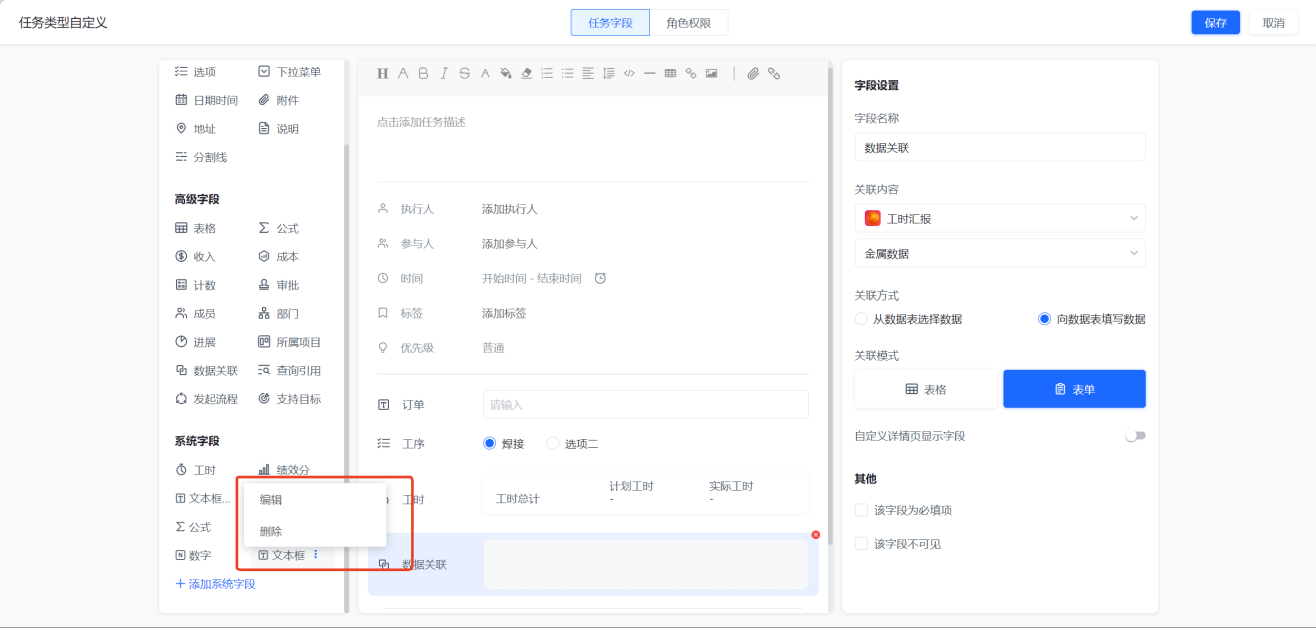1316x628 pixels.
Task: Add the 成员 advanced field
Action: click(196, 313)
